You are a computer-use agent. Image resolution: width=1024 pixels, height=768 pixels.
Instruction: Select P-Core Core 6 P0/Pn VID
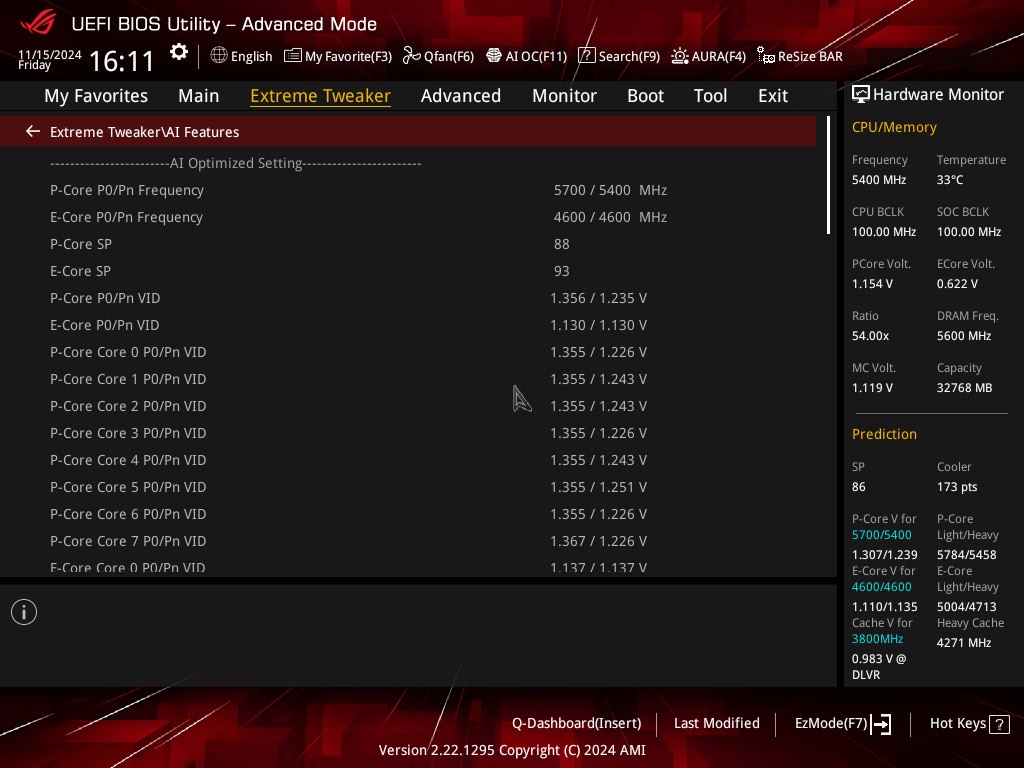(408, 514)
